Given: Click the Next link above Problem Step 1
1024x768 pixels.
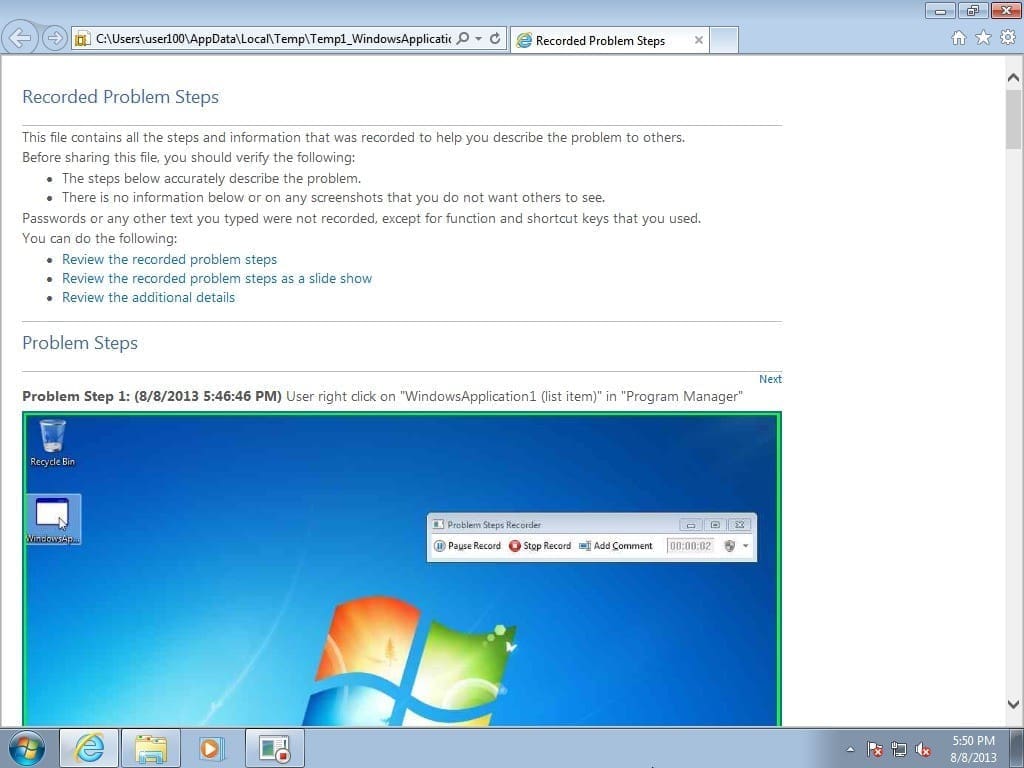Looking at the screenshot, I should coord(770,379).
